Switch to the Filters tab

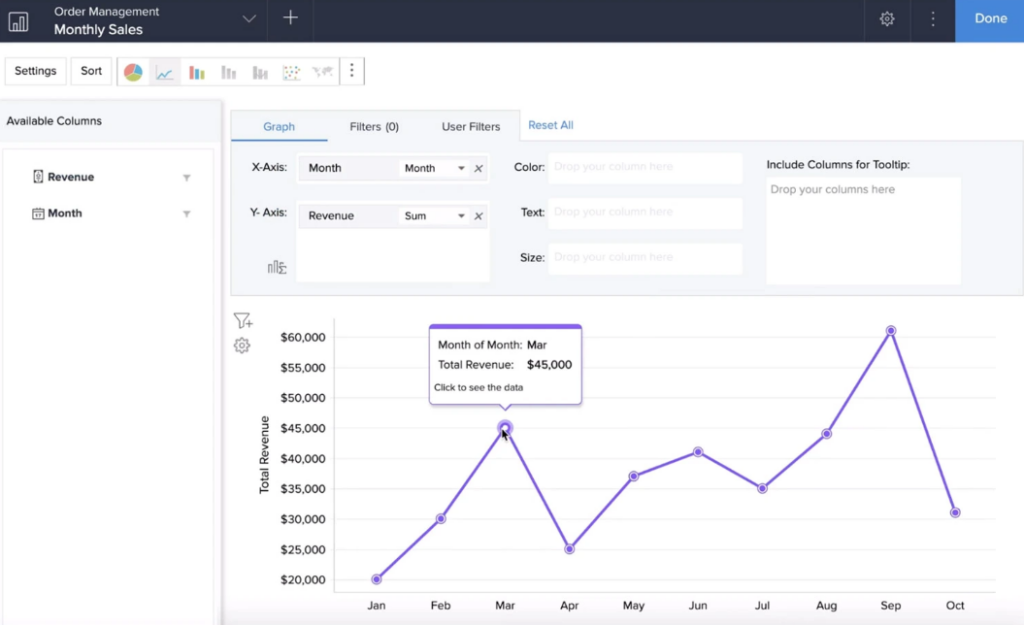(373, 126)
